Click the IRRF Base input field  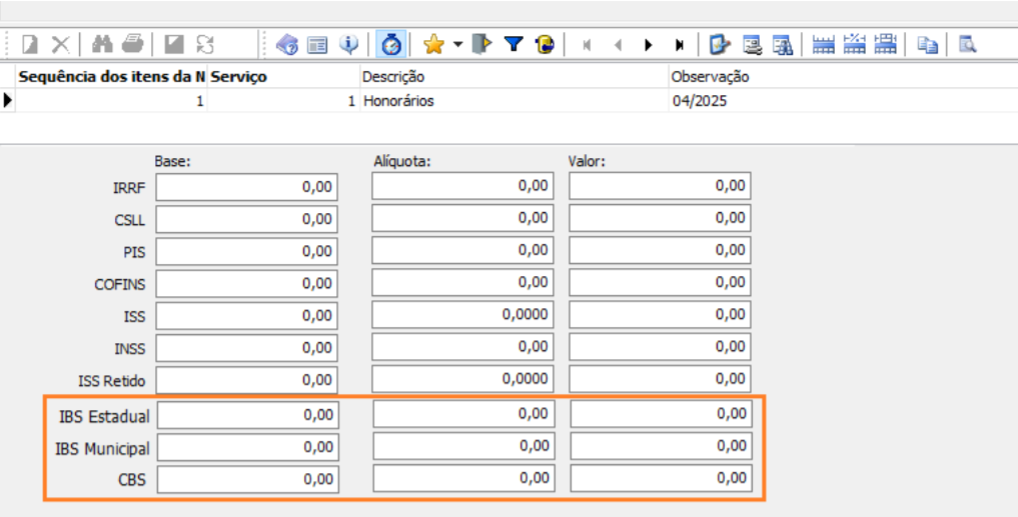point(247,186)
